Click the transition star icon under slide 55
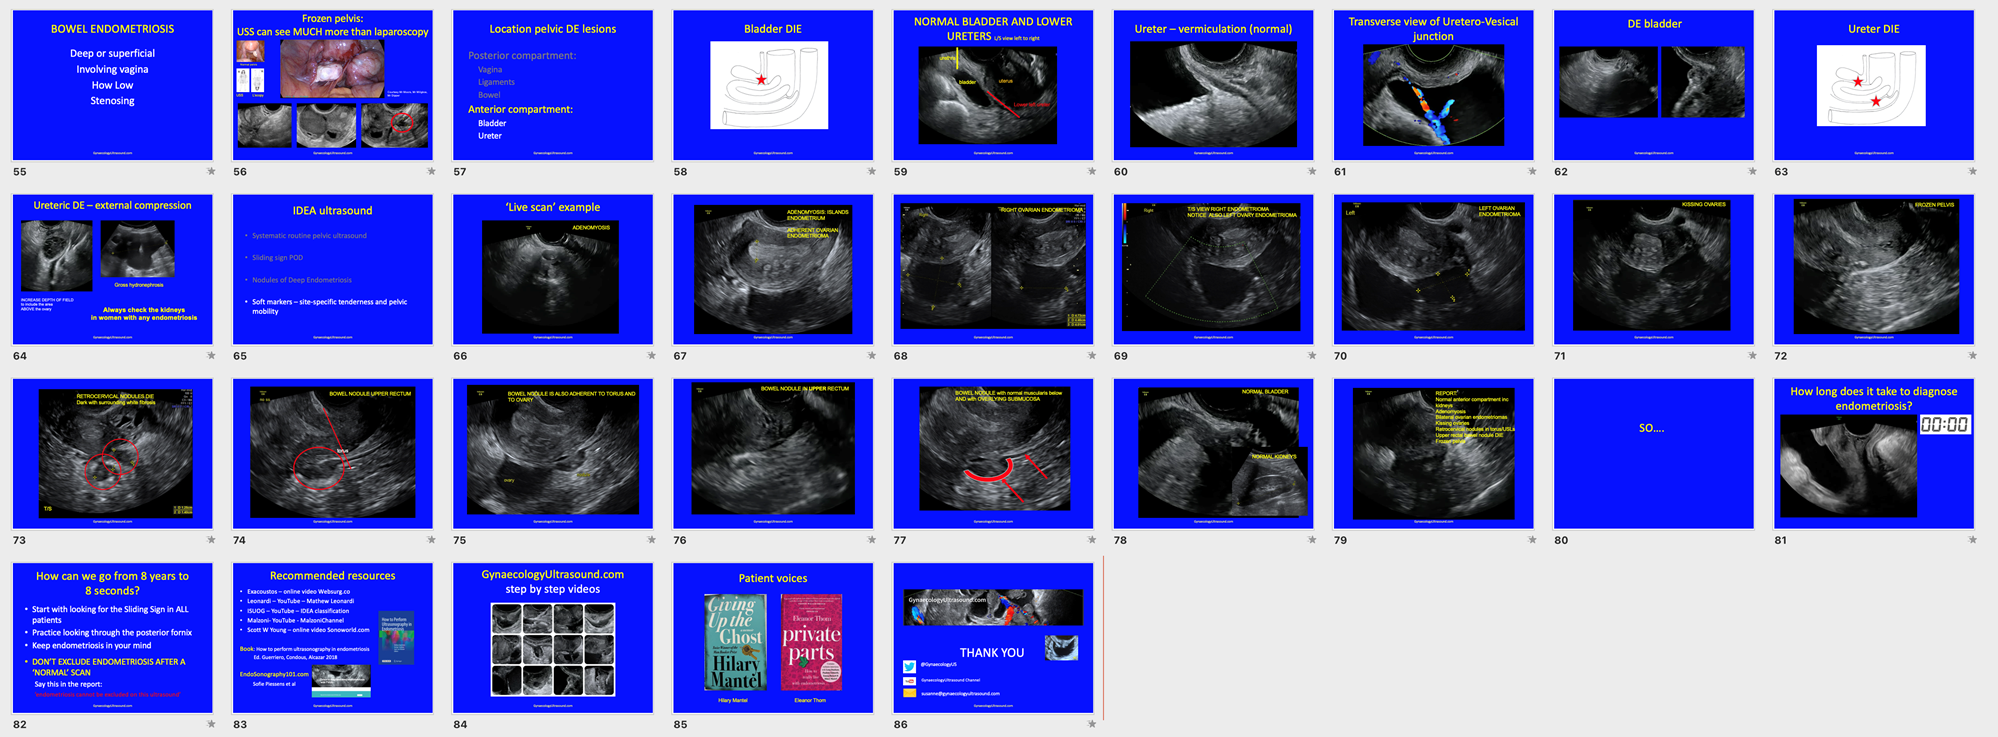The width and height of the screenshot is (1998, 737). [x=211, y=171]
